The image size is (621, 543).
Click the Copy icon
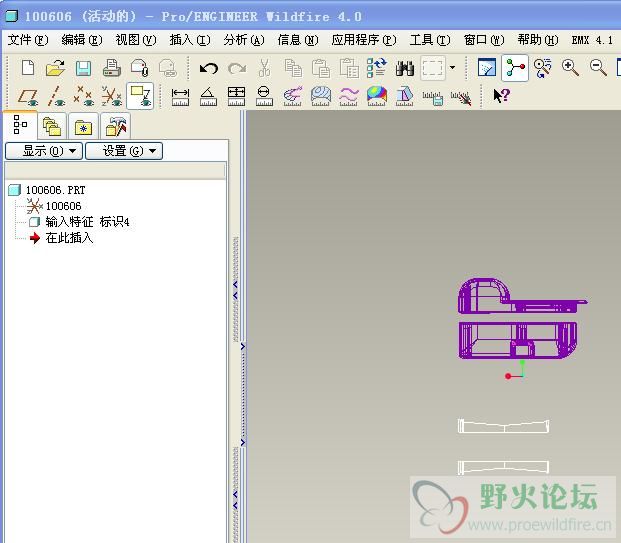293,68
